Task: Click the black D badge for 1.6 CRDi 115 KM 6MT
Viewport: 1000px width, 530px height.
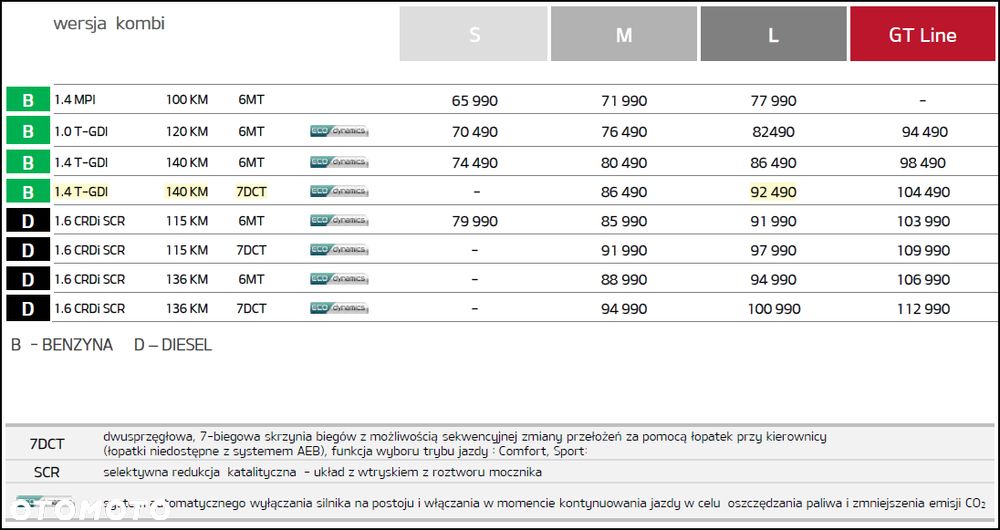Action: click(x=28, y=221)
